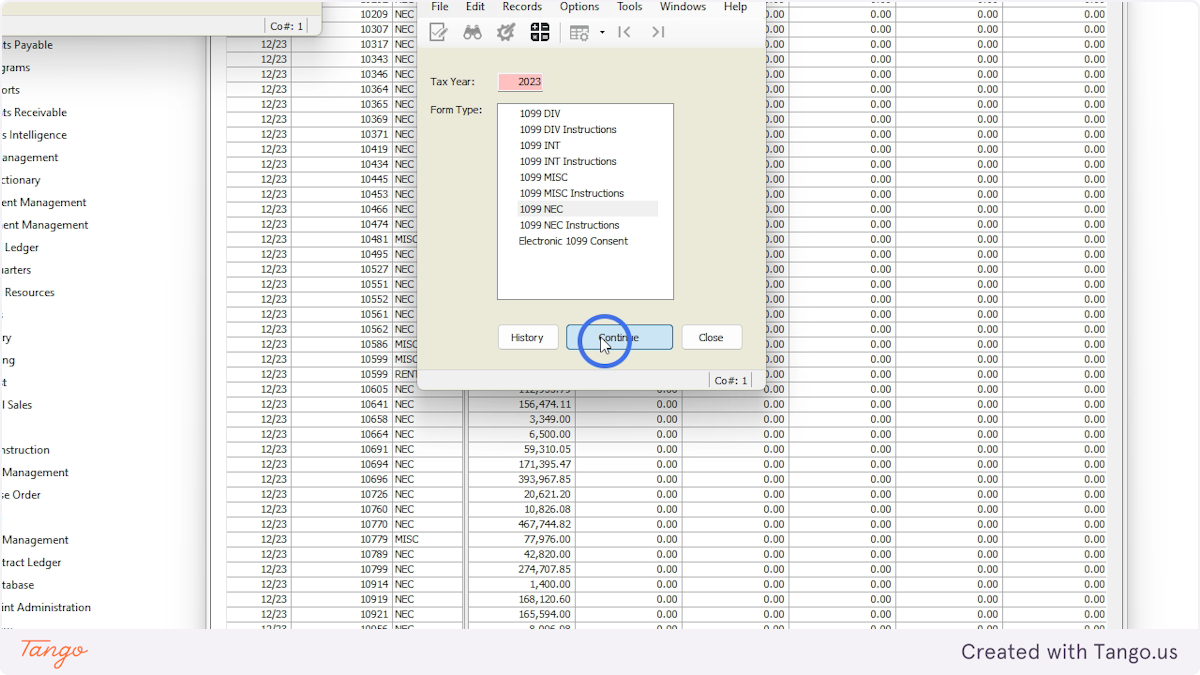Image resolution: width=1200 pixels, height=675 pixels.
Task: Open the File menu
Action: pyautogui.click(x=440, y=7)
